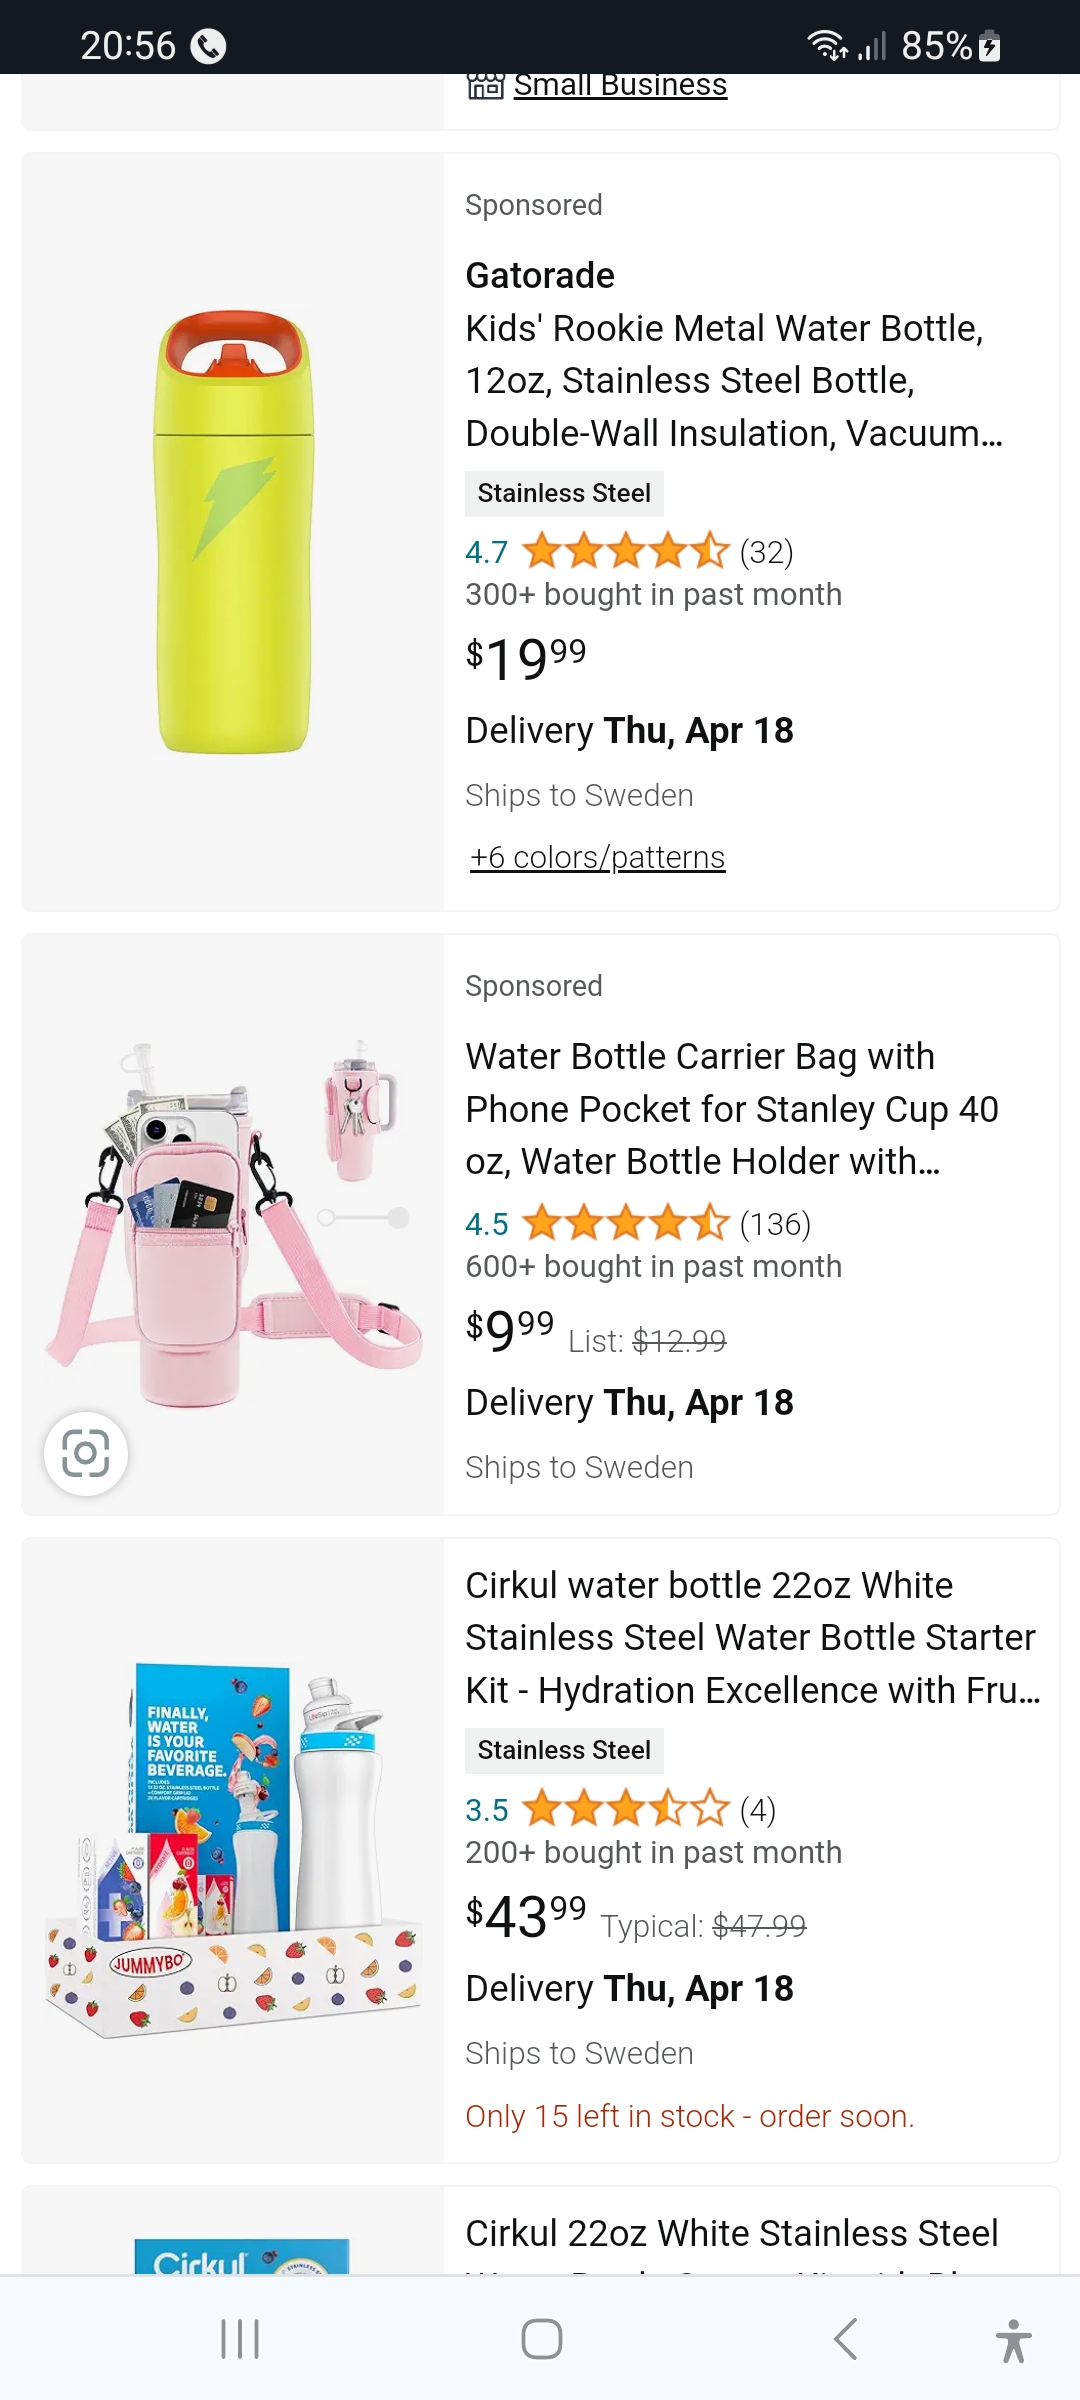Open the Small Business link
The height and width of the screenshot is (2400, 1080).
620,86
